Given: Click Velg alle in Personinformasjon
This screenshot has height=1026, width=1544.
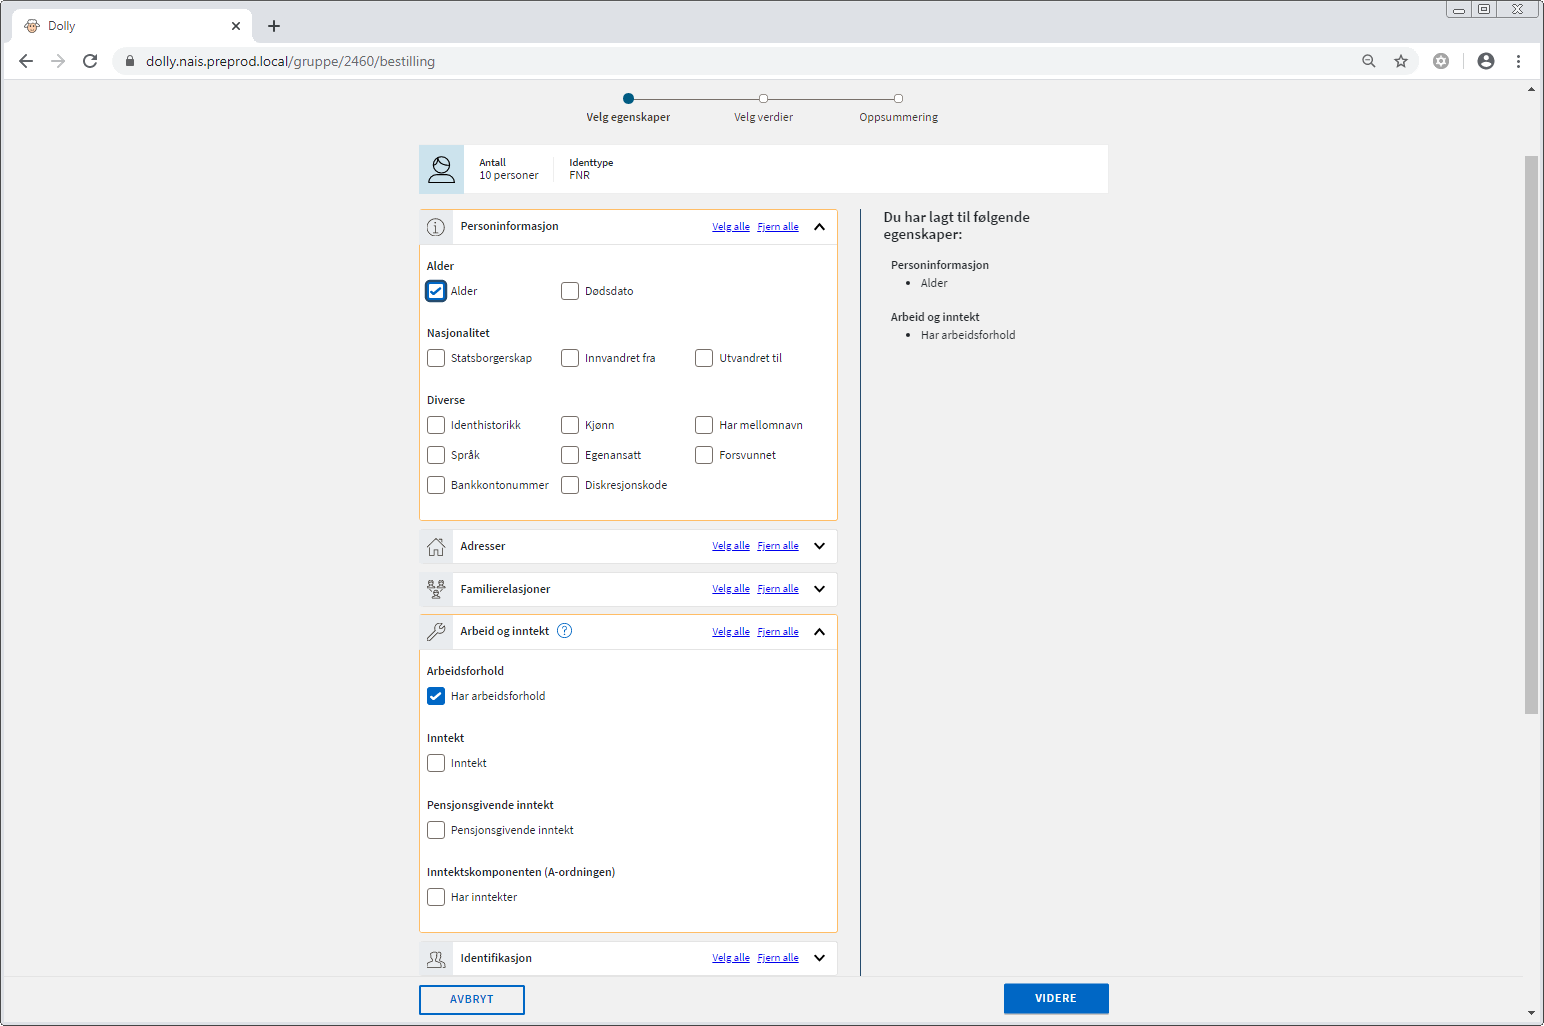Looking at the screenshot, I should 731,227.
